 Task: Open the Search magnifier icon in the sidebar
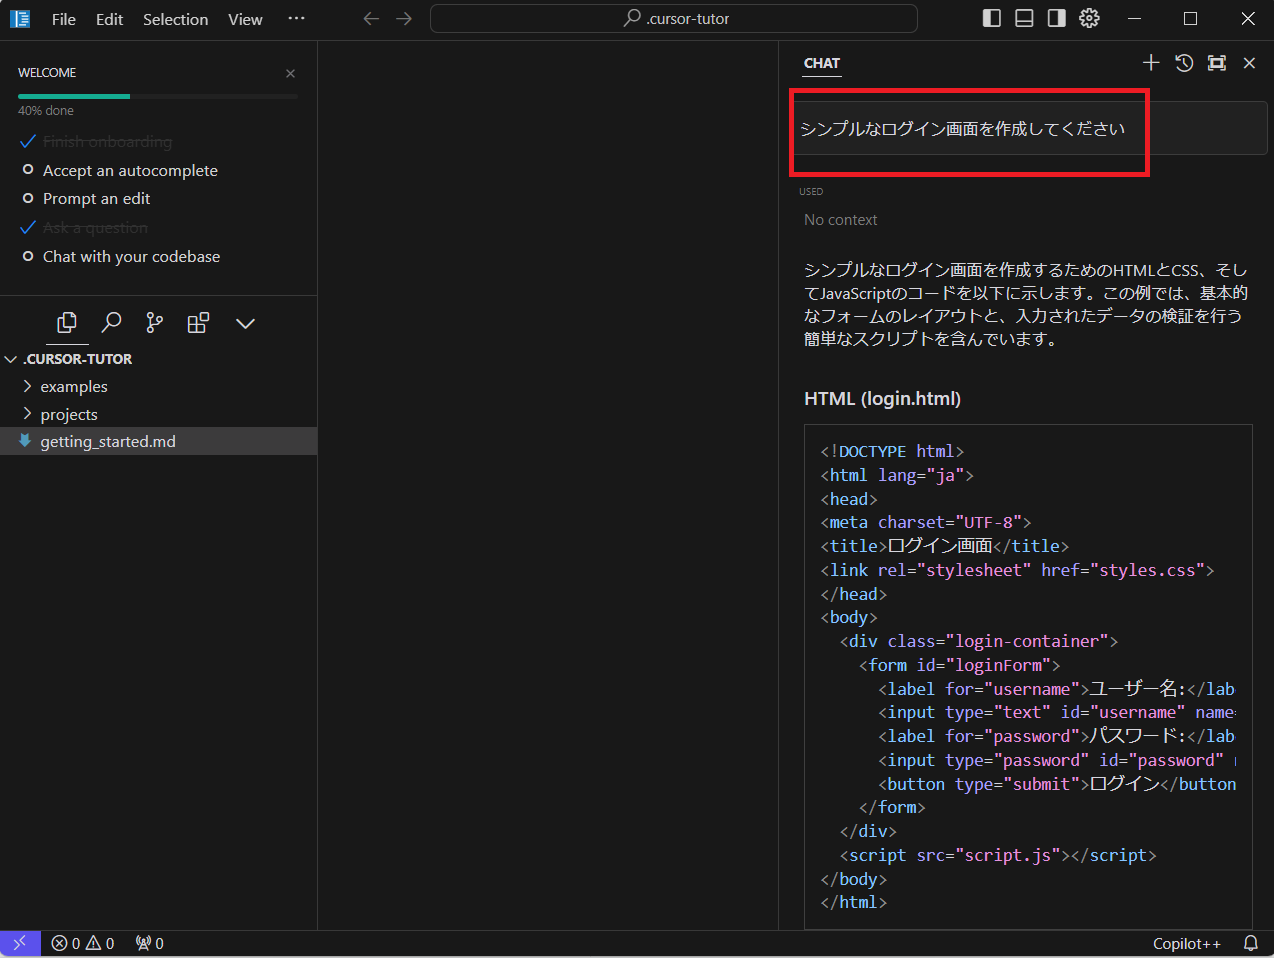click(111, 323)
